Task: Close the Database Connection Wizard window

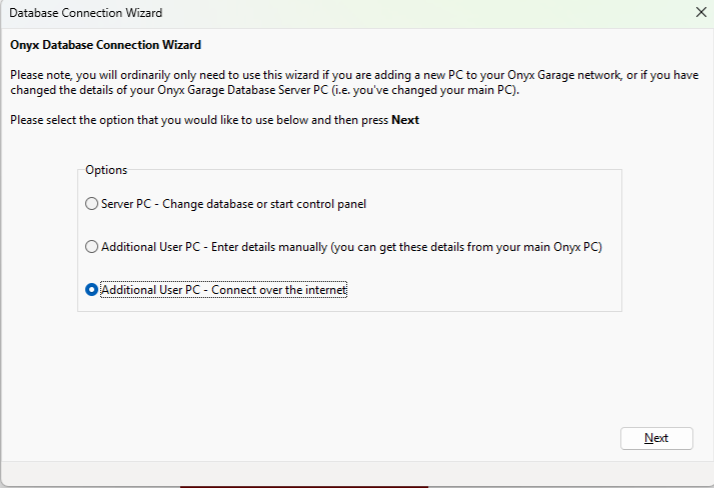Action: tap(700, 13)
